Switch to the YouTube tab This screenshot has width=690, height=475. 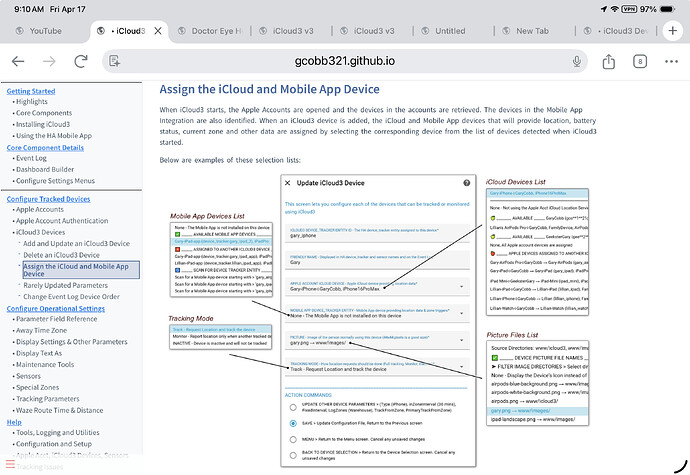[x=45, y=31]
